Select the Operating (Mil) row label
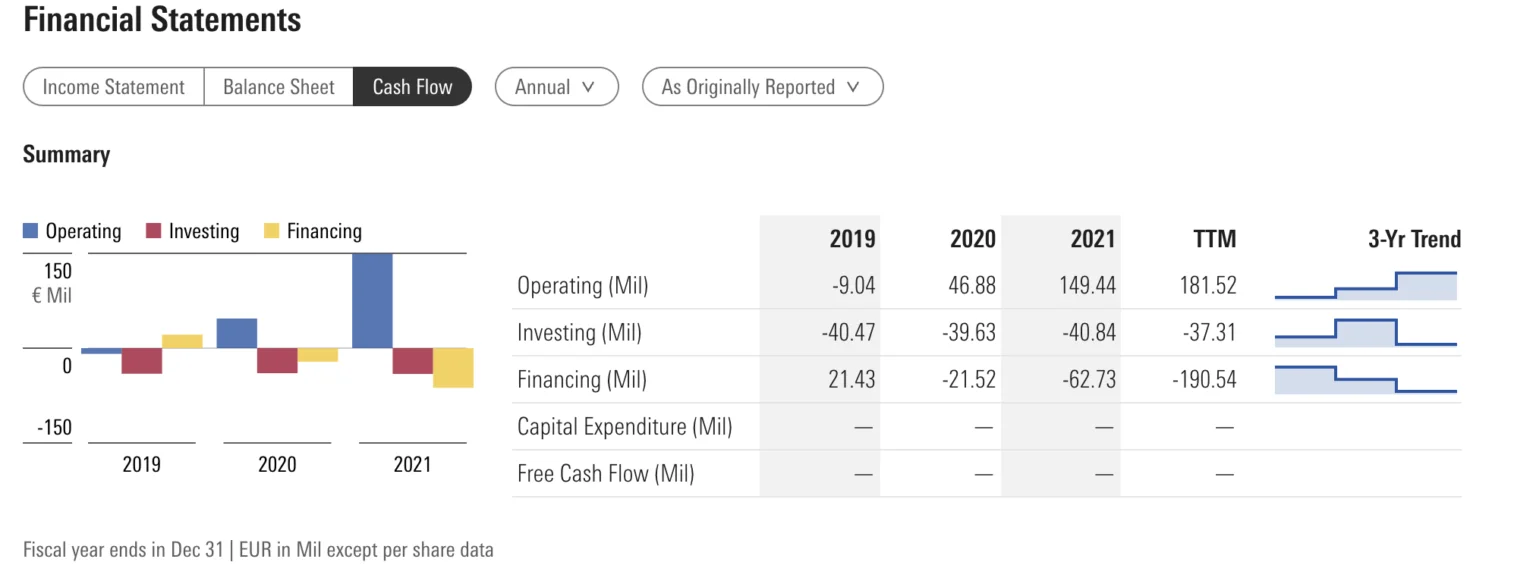Screen dimensions: 1536x581 coord(582,286)
